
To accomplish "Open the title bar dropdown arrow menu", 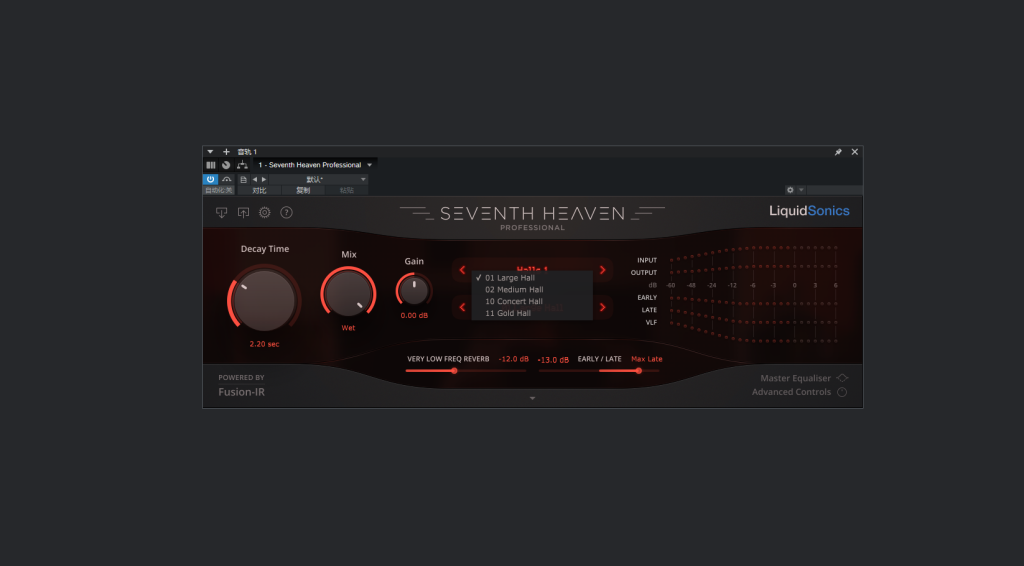I will [210, 152].
